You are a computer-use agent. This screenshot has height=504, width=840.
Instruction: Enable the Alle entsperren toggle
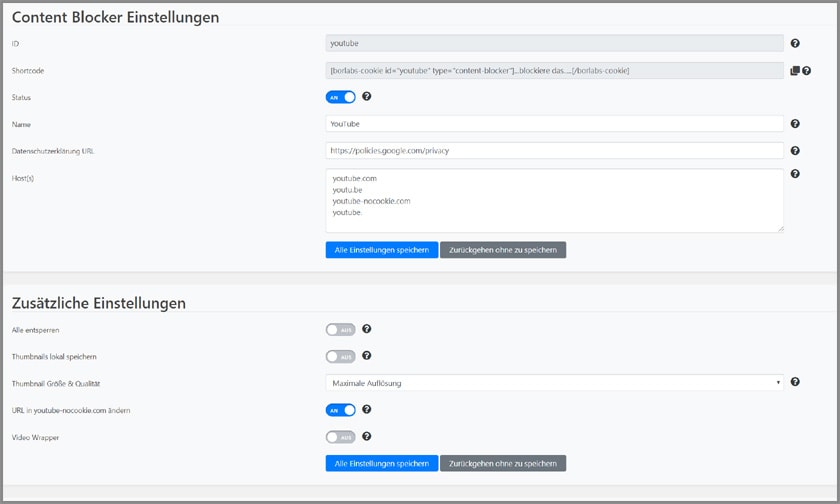(340, 329)
